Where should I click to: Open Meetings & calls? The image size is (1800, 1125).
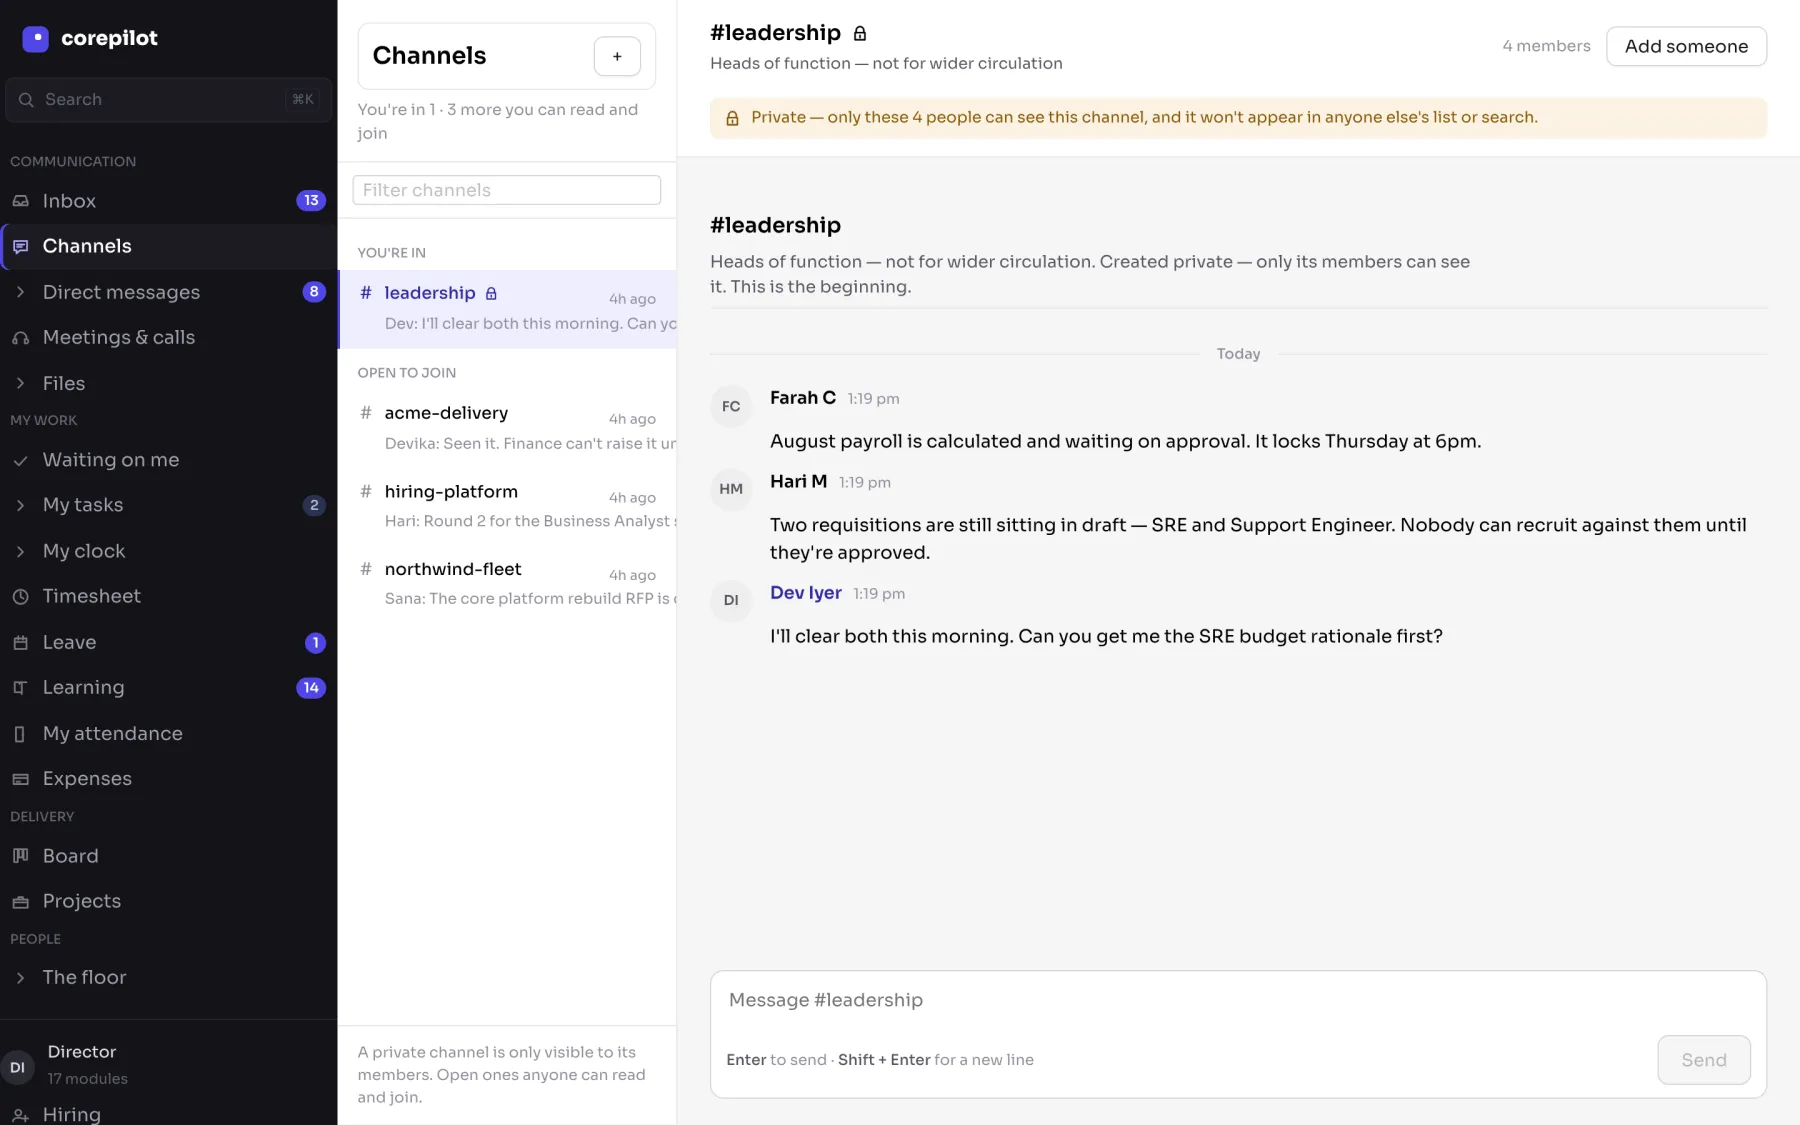[168, 338]
